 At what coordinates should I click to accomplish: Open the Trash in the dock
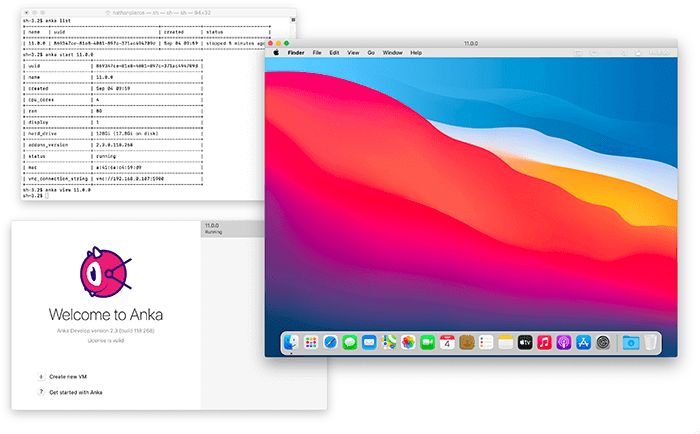click(x=650, y=342)
